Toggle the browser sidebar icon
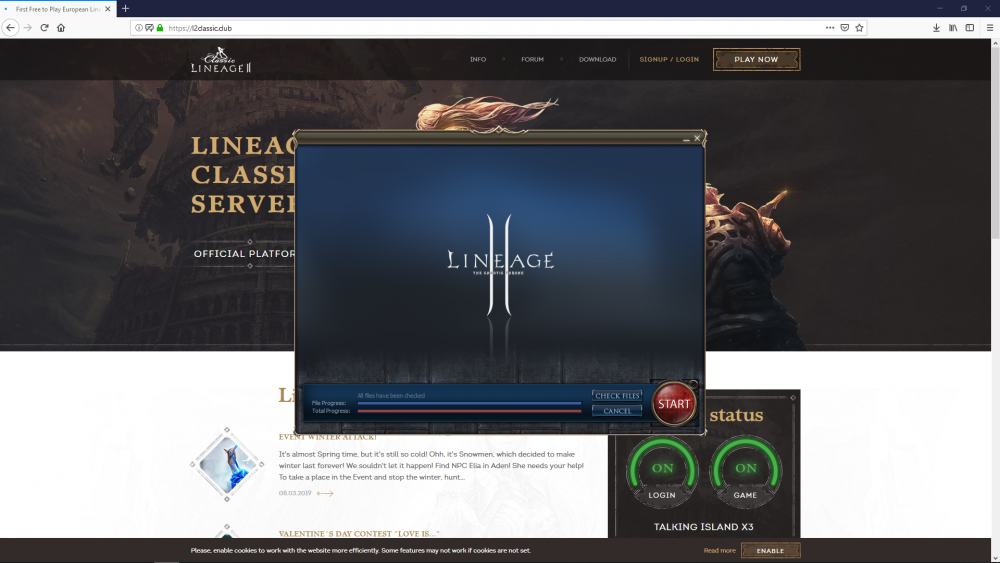Viewport: 1000px width, 563px height. click(969, 27)
